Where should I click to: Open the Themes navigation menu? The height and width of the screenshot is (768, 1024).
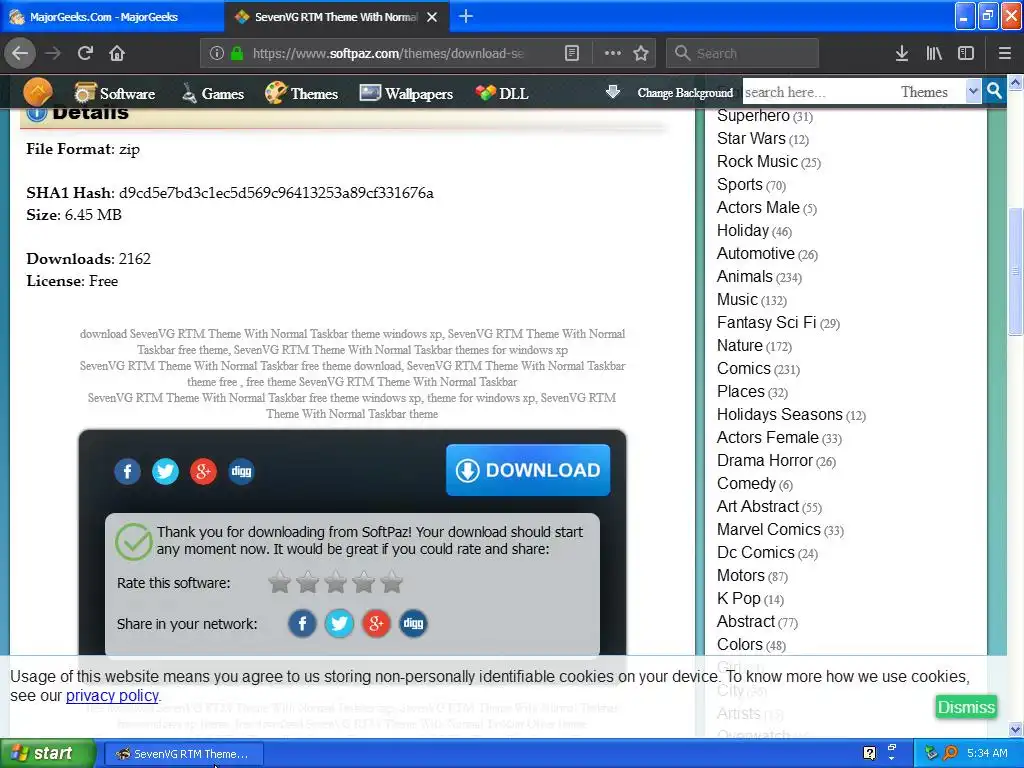[301, 93]
